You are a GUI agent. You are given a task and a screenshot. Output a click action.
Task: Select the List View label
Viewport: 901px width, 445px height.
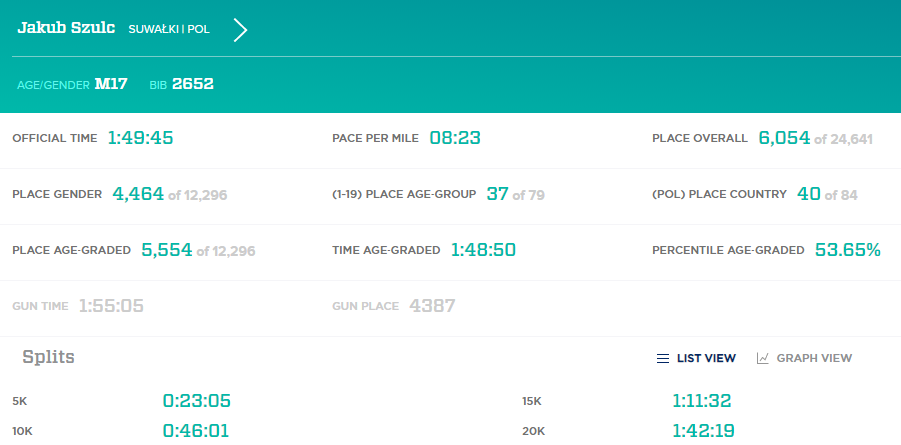click(x=706, y=358)
